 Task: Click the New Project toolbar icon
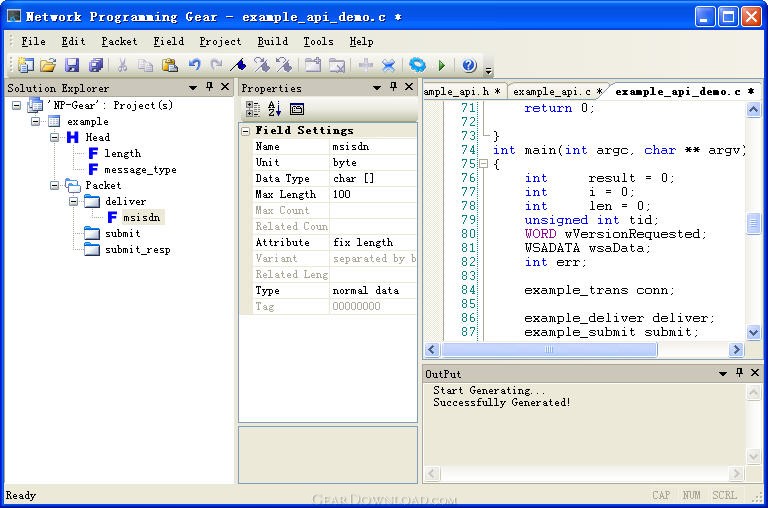pos(25,65)
